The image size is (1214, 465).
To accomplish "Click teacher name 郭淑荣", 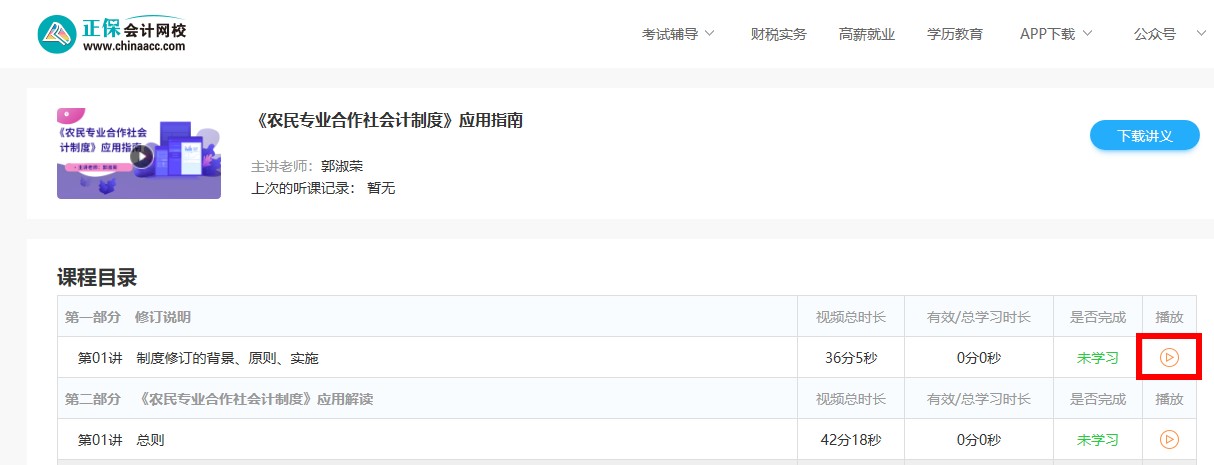I will point(342,166).
